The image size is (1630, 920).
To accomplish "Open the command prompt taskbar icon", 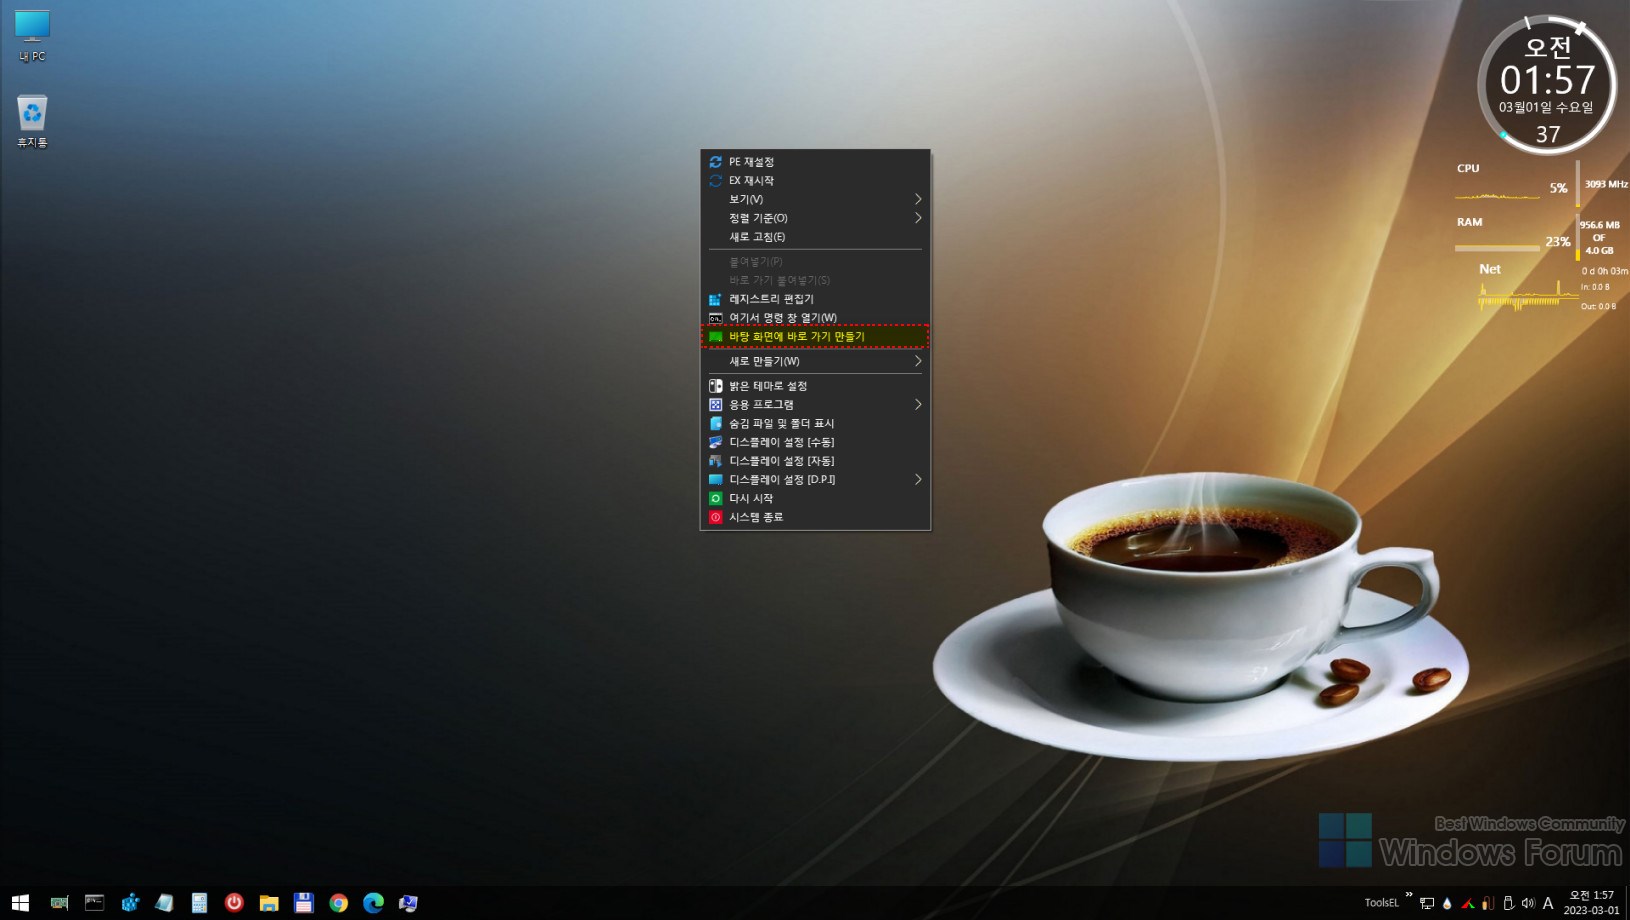I will (x=94, y=903).
